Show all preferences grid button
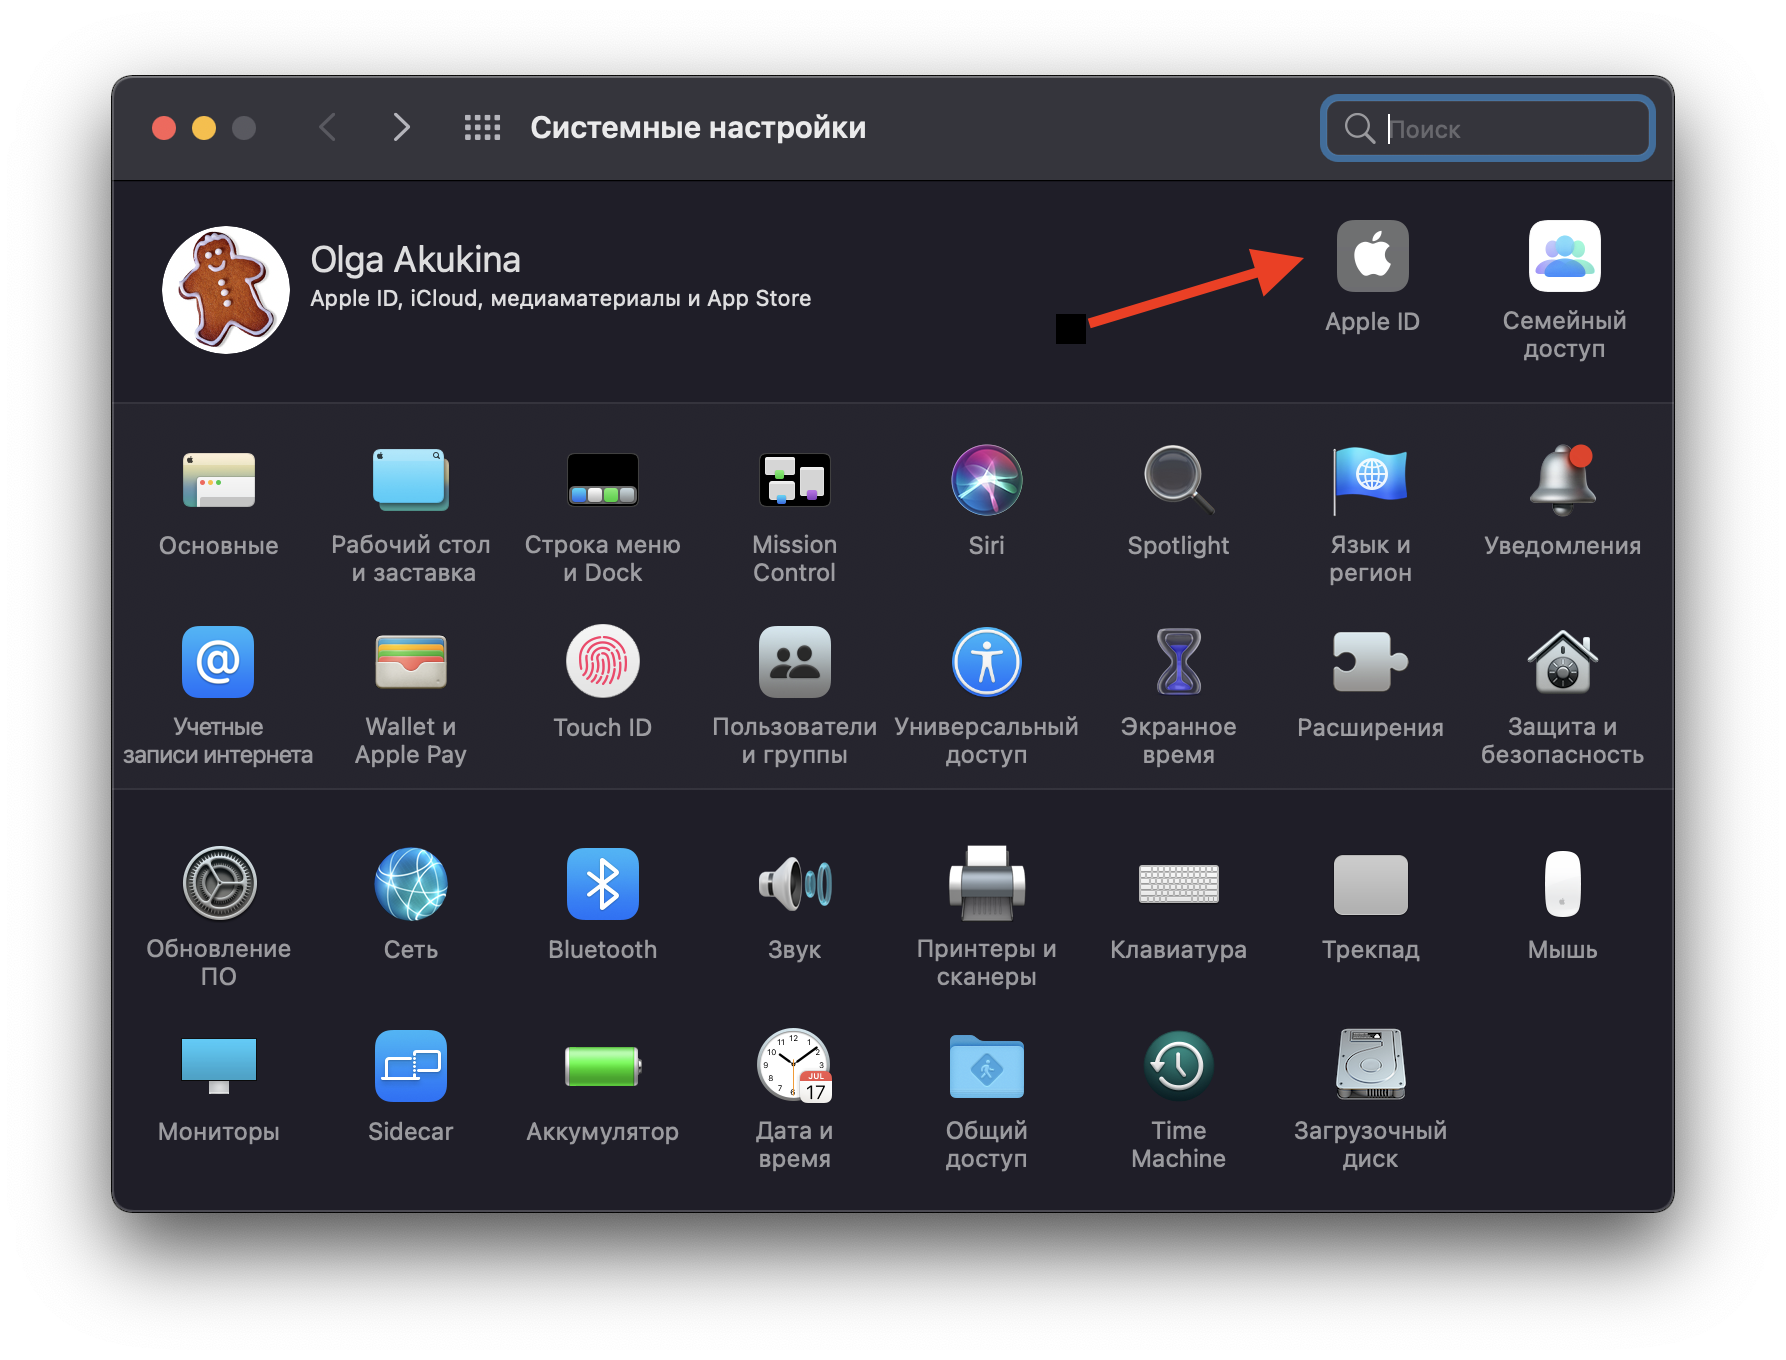Image resolution: width=1786 pixels, height=1360 pixels. click(482, 127)
